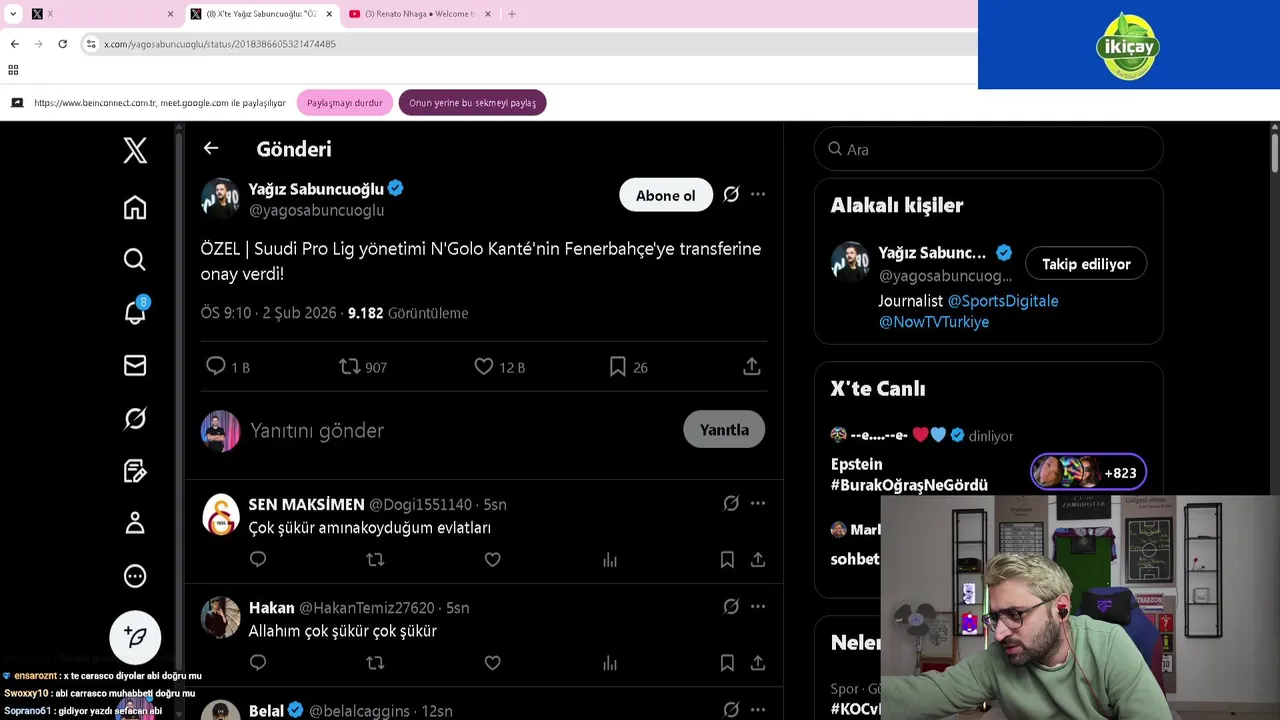View analytics of SEN MAKSİMEN's reply
Screen dimensions: 1280x720
pos(610,560)
